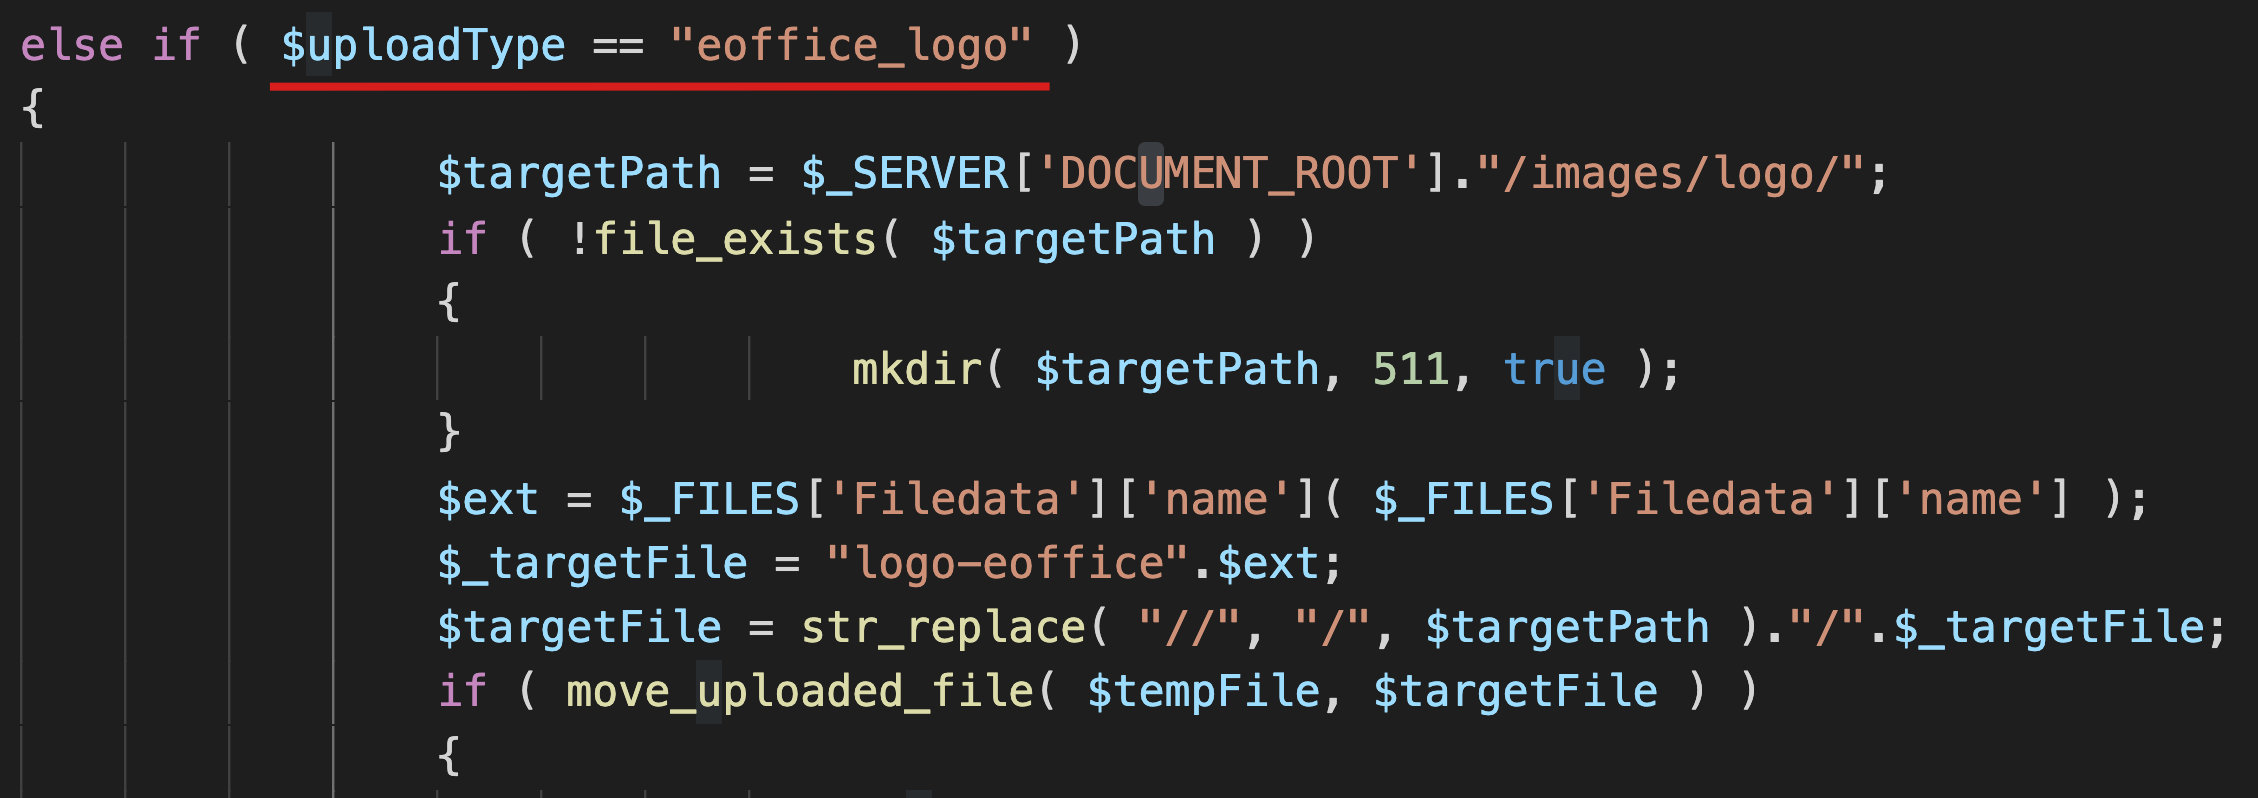
Task: Select $targetFile before the str_replace assignment
Action: (x=579, y=627)
